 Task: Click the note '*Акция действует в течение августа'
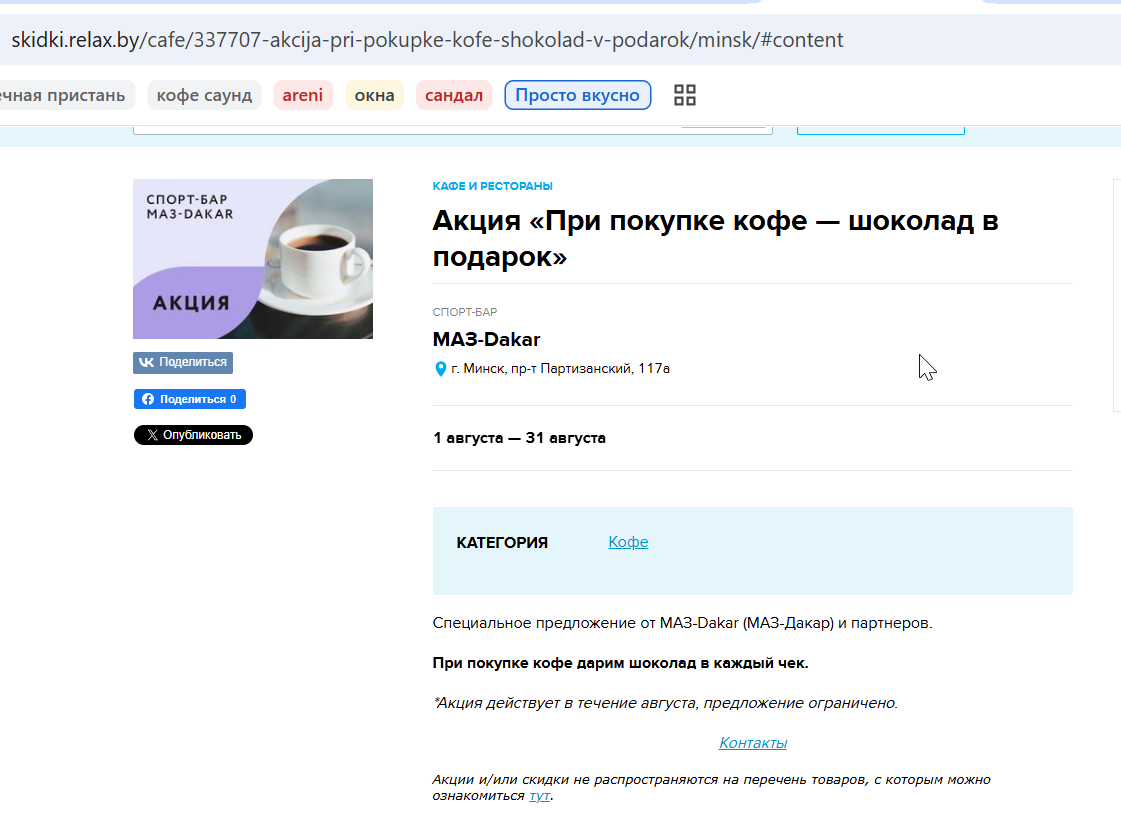[x=565, y=703]
